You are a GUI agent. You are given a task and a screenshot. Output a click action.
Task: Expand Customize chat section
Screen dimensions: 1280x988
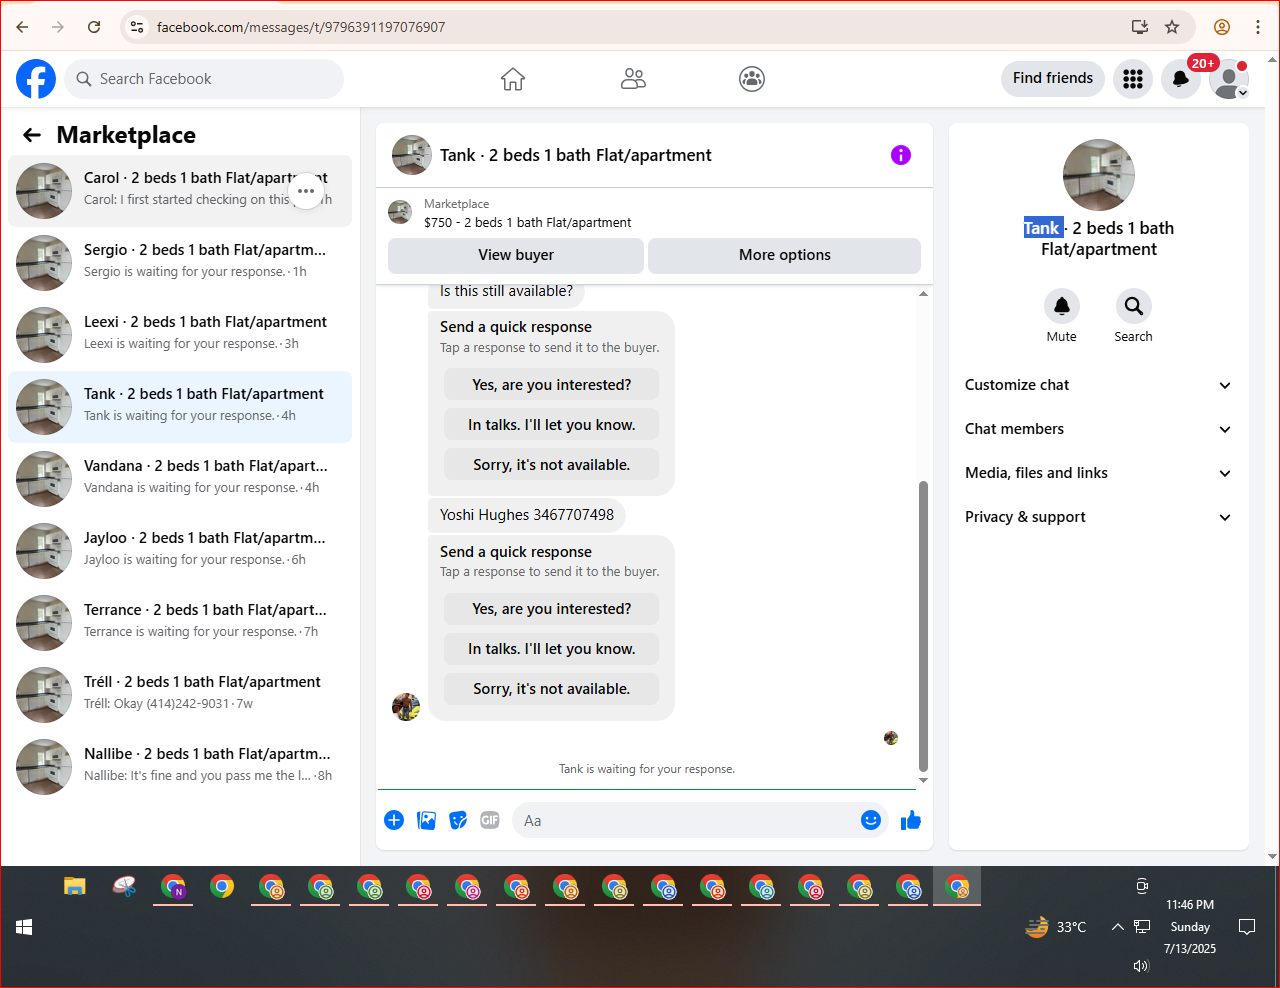(x=1098, y=385)
